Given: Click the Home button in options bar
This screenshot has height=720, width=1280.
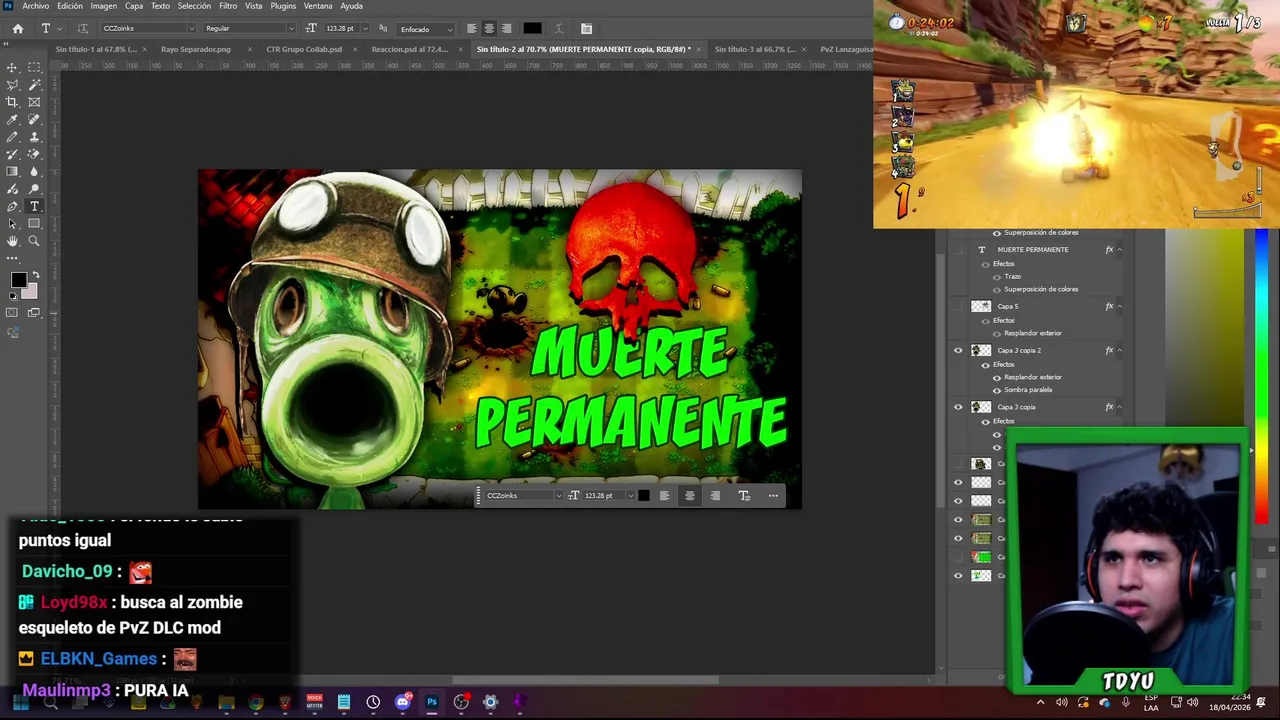Looking at the screenshot, I should click(x=17, y=28).
